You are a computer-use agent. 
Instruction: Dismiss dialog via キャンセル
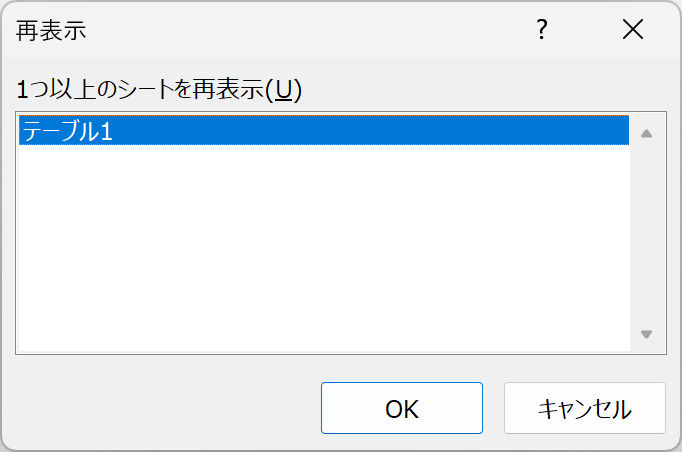(585, 408)
